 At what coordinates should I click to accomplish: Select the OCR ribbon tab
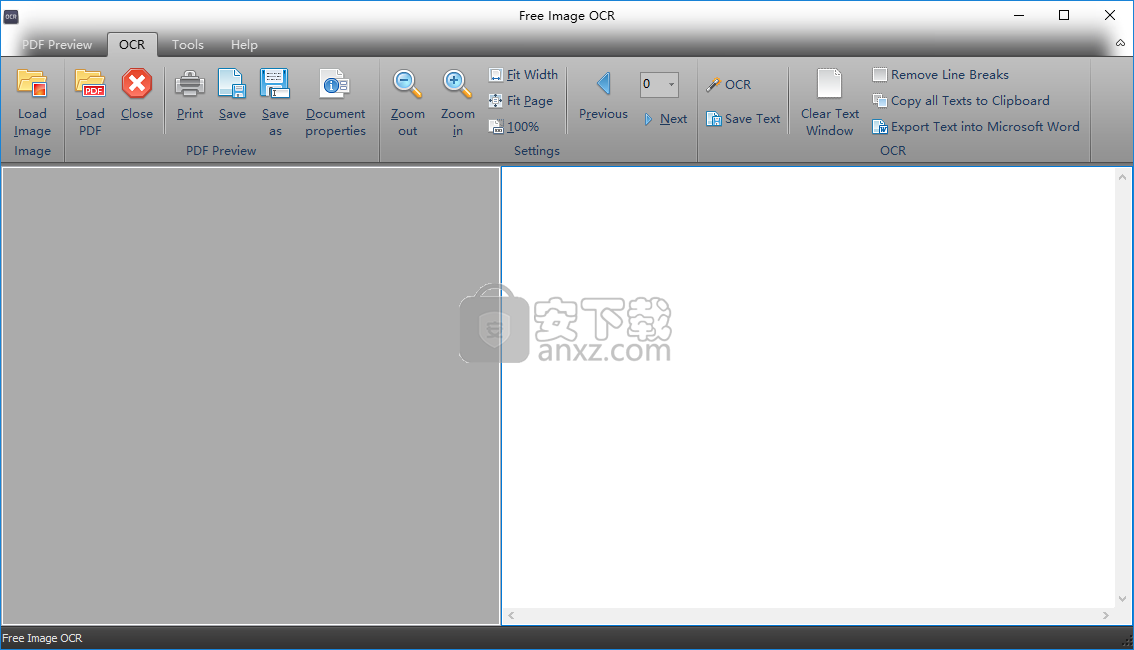point(132,45)
